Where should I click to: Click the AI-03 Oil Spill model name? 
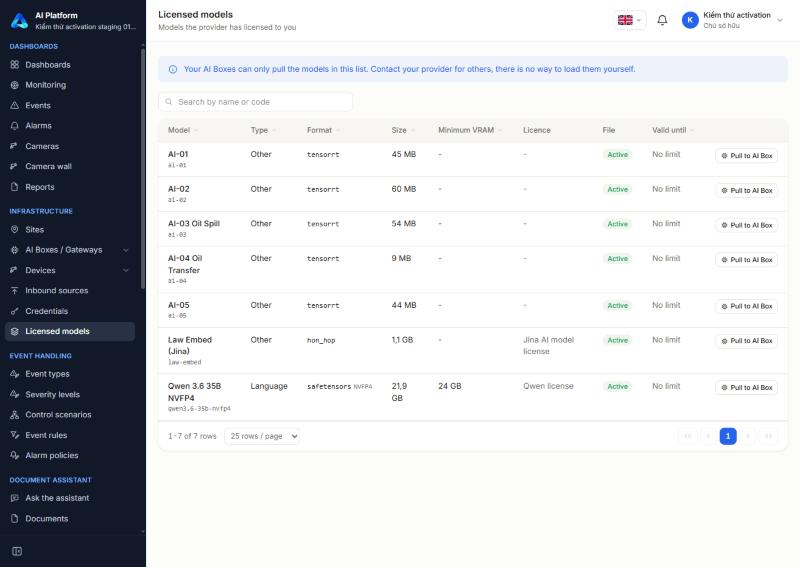[x=194, y=224]
